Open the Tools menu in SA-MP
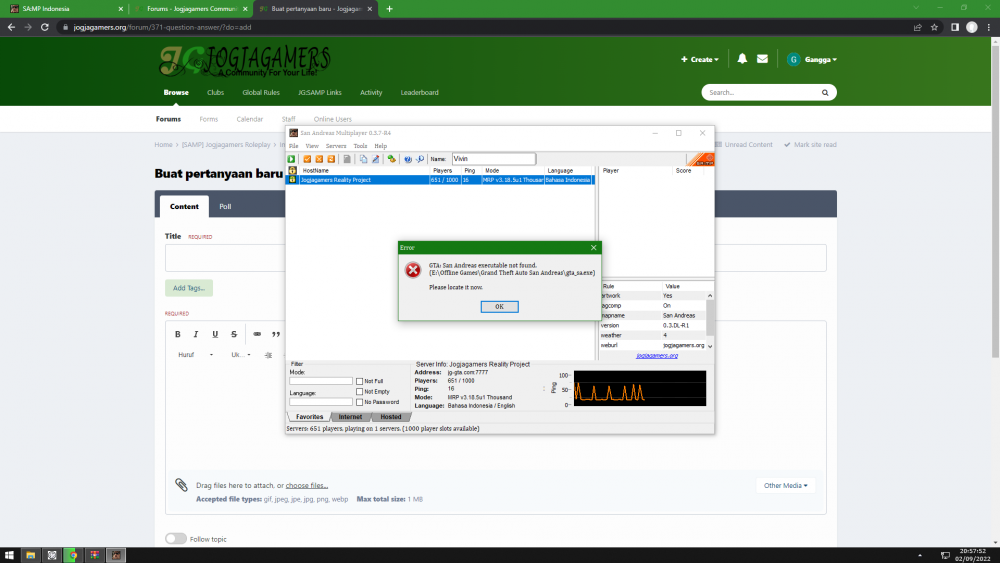Screen dimensions: 1000x563 (x=360, y=146)
